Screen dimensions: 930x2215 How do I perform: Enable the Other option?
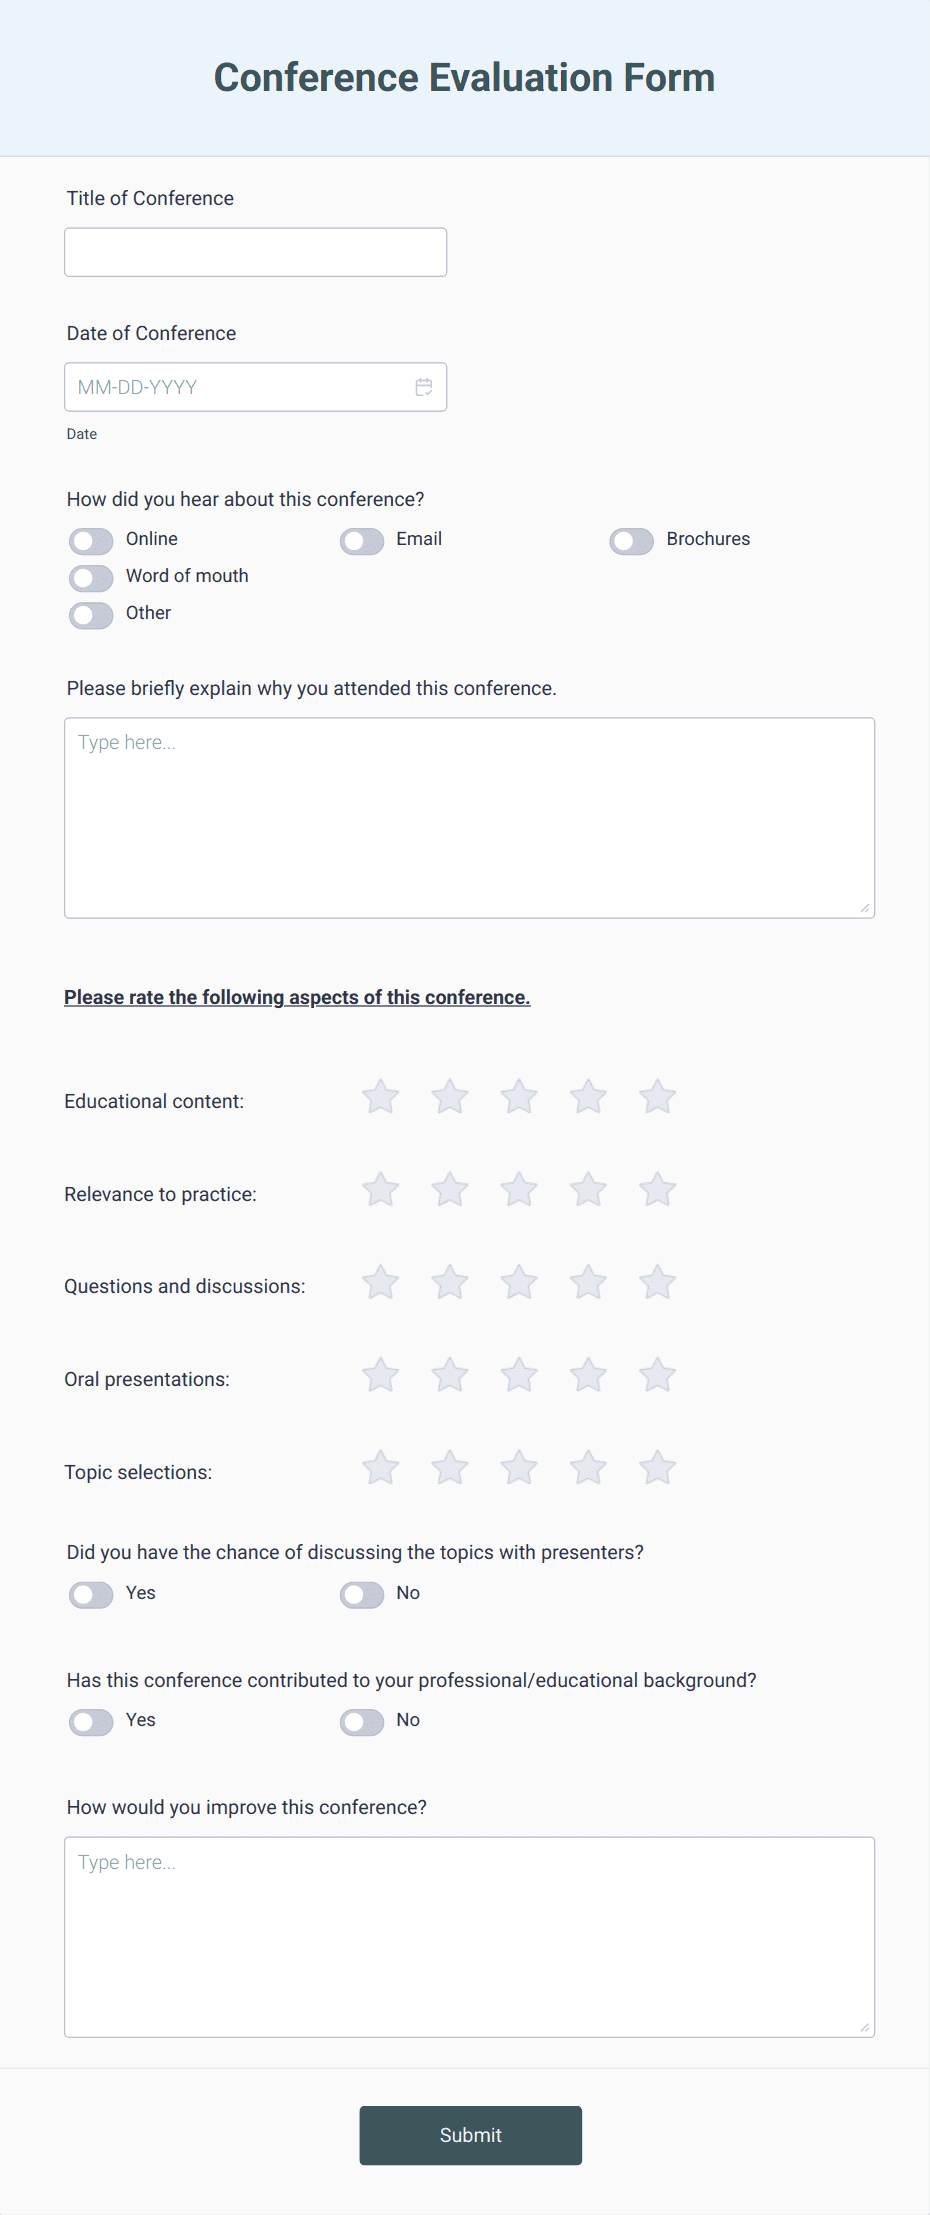(90, 614)
